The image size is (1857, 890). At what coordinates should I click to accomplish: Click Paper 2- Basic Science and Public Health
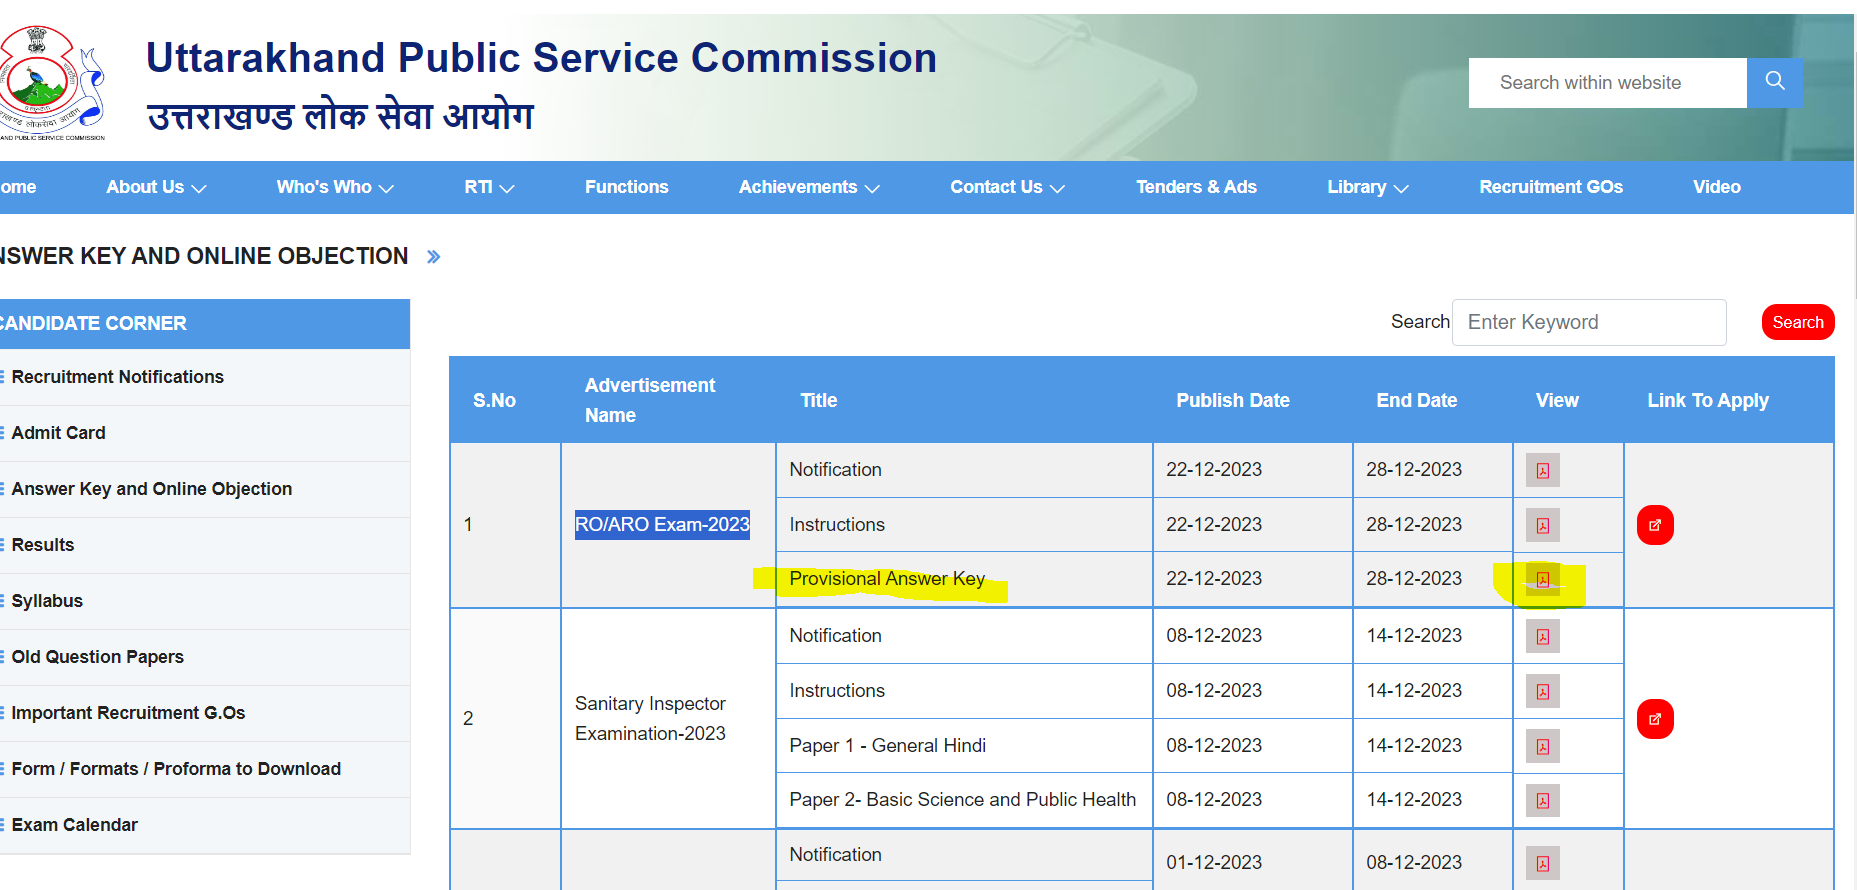[x=962, y=800]
